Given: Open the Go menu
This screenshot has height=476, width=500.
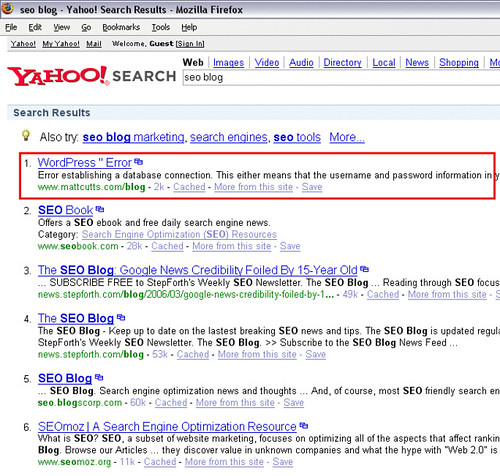Looking at the screenshot, I should pyautogui.click(x=86, y=27).
